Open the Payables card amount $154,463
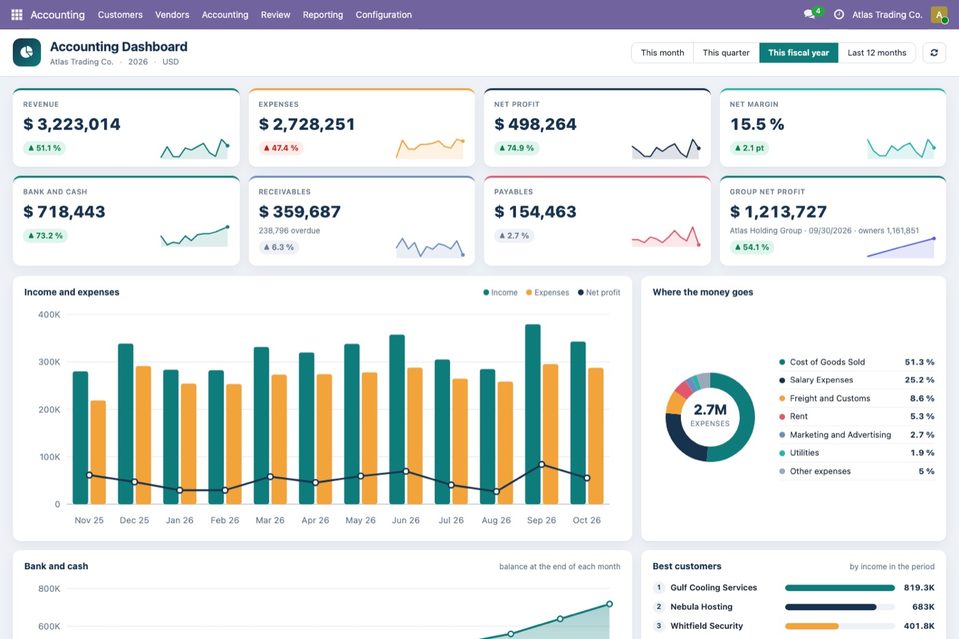959x639 pixels. click(535, 212)
